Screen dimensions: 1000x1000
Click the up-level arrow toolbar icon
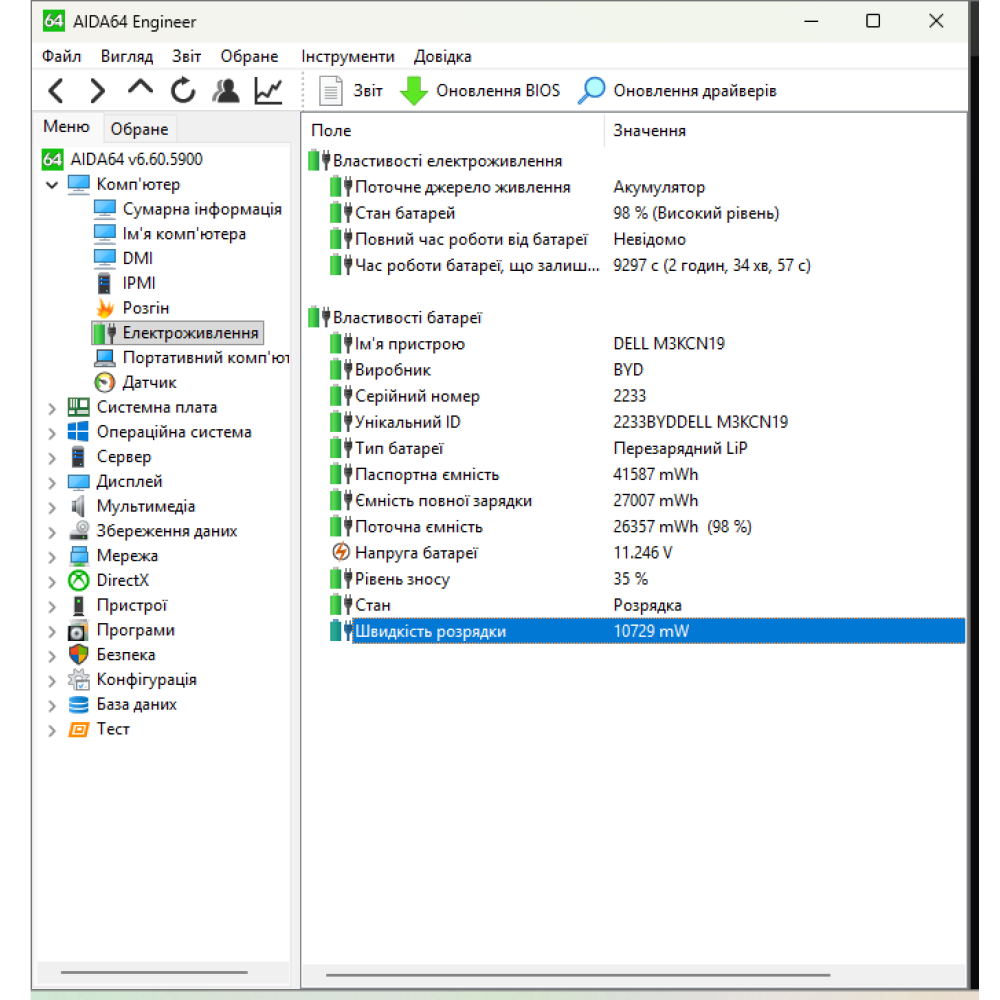tap(140, 89)
